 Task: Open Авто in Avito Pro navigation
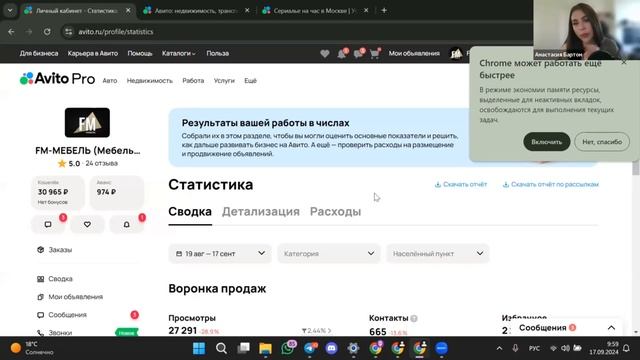(x=109, y=81)
